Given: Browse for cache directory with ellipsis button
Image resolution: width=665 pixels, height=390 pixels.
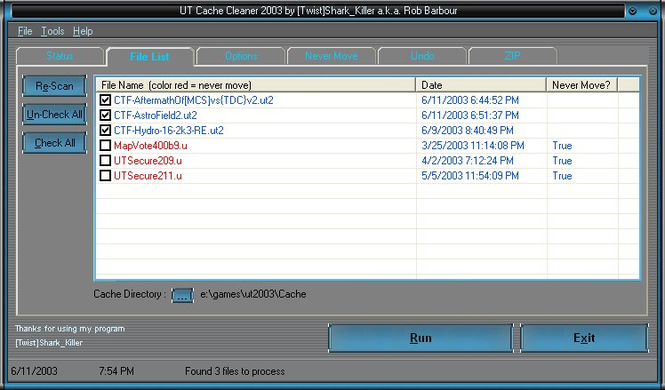Looking at the screenshot, I should coord(182,295).
